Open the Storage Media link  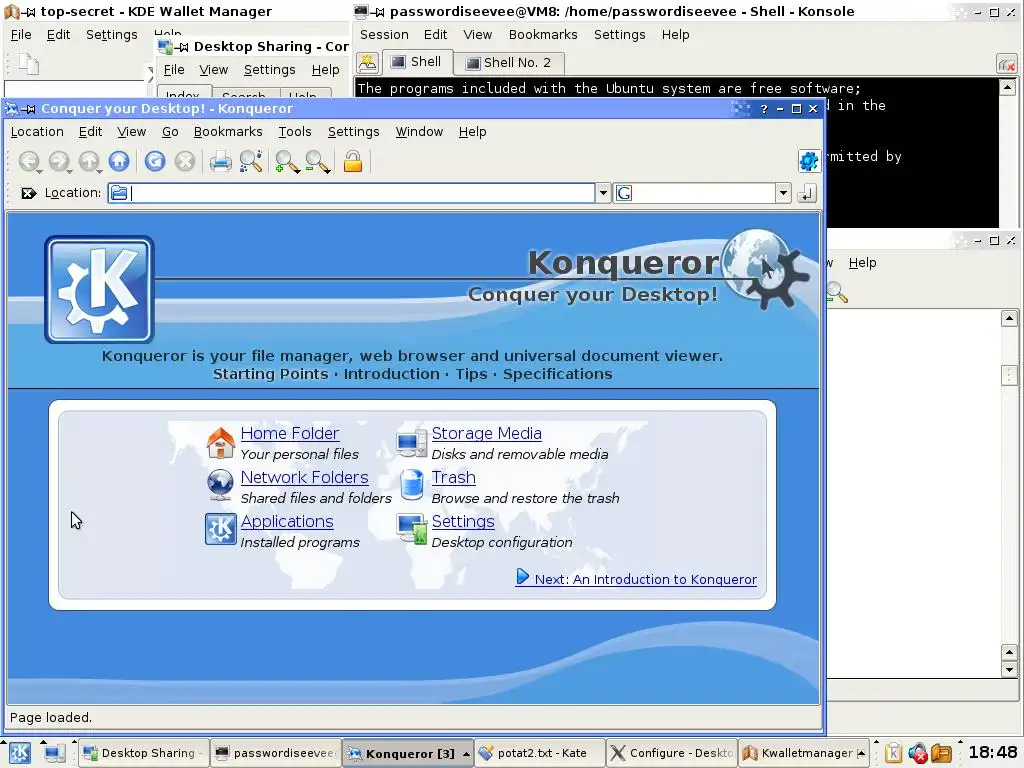487,434
